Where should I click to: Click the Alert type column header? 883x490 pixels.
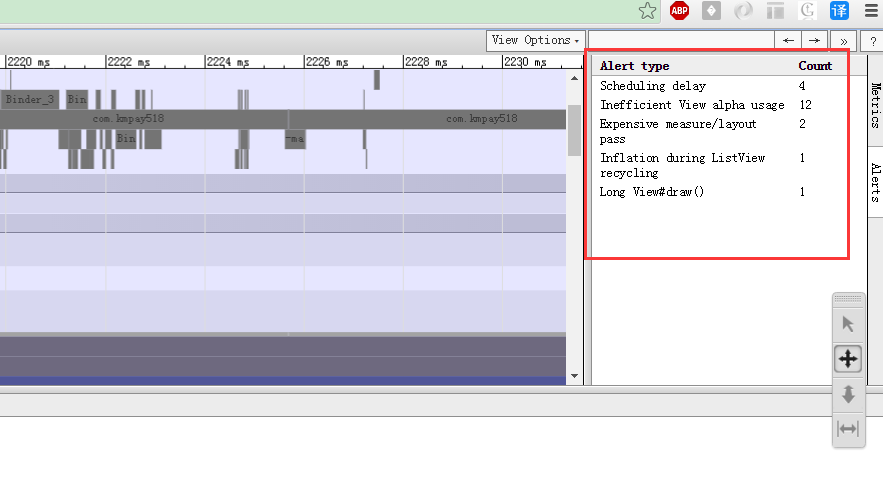click(635, 66)
